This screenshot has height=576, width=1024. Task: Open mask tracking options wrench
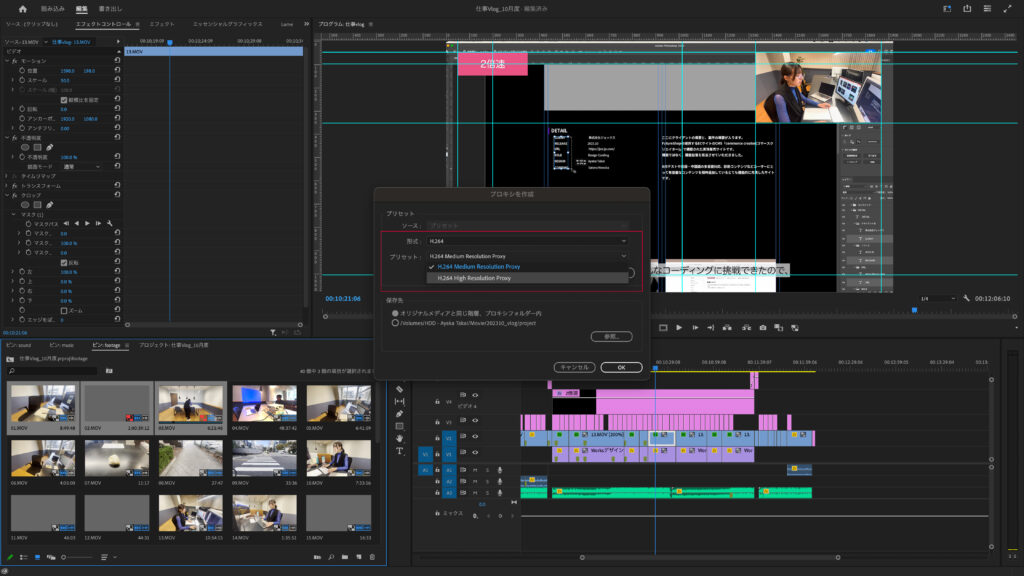[110, 223]
